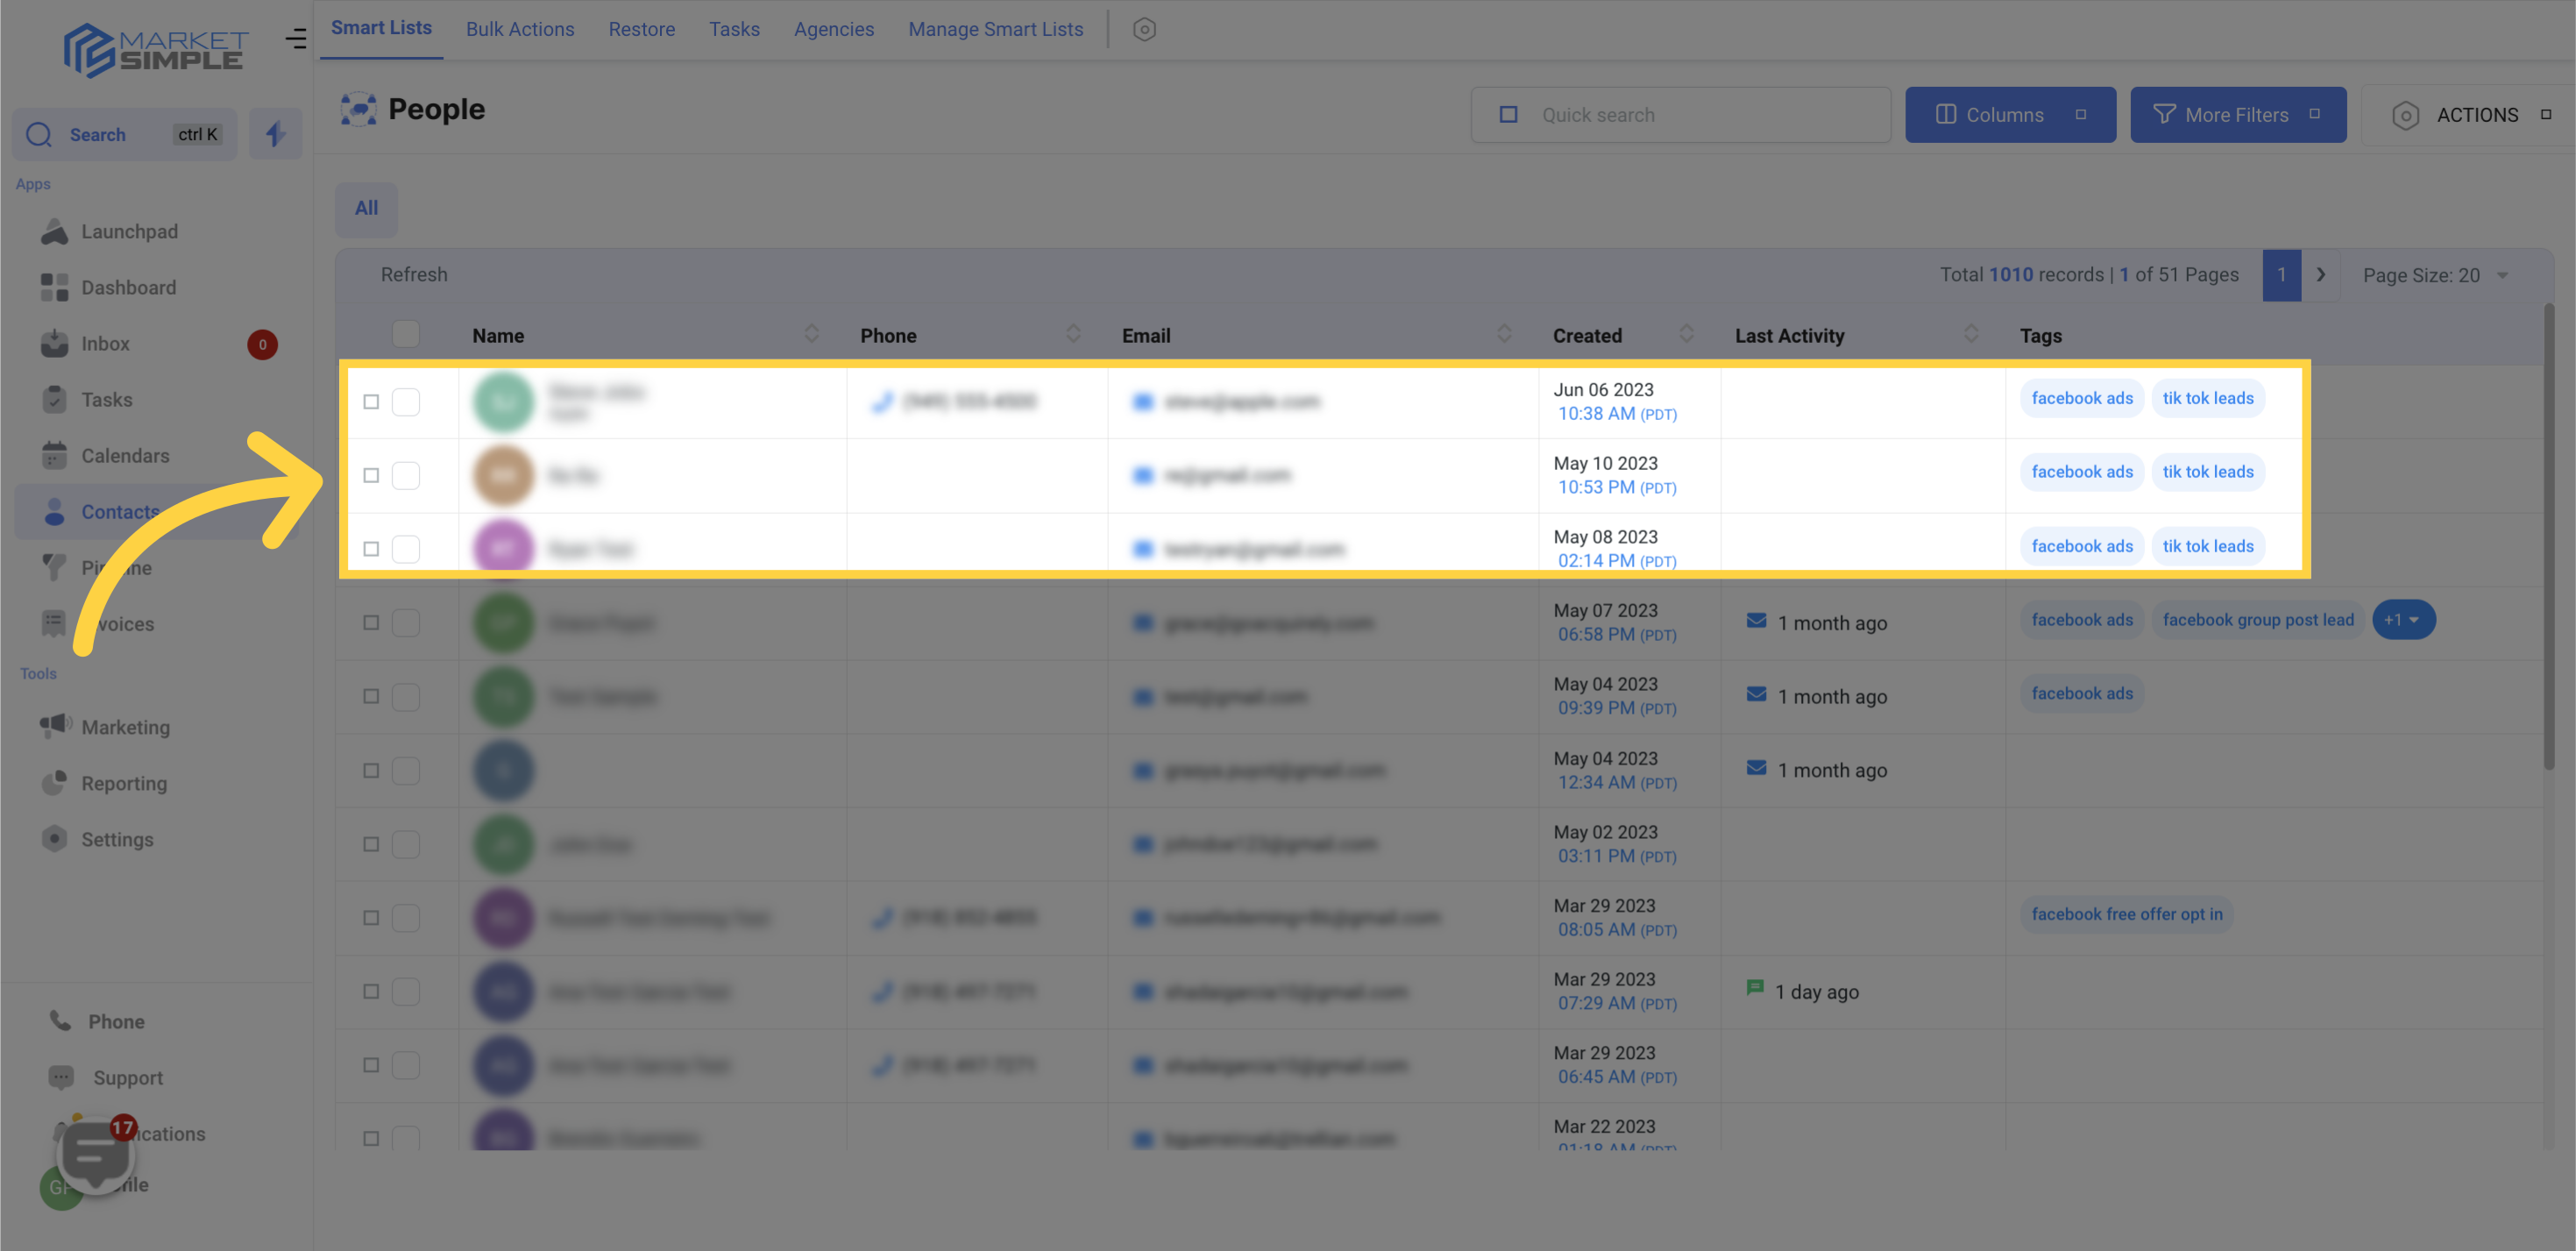This screenshot has height=1251, width=2576.
Task: Click the sidebar Search box
Action: [x=124, y=134]
